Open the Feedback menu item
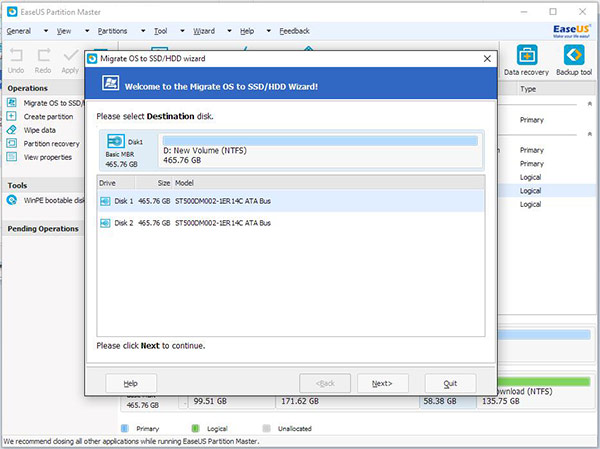 tap(294, 31)
